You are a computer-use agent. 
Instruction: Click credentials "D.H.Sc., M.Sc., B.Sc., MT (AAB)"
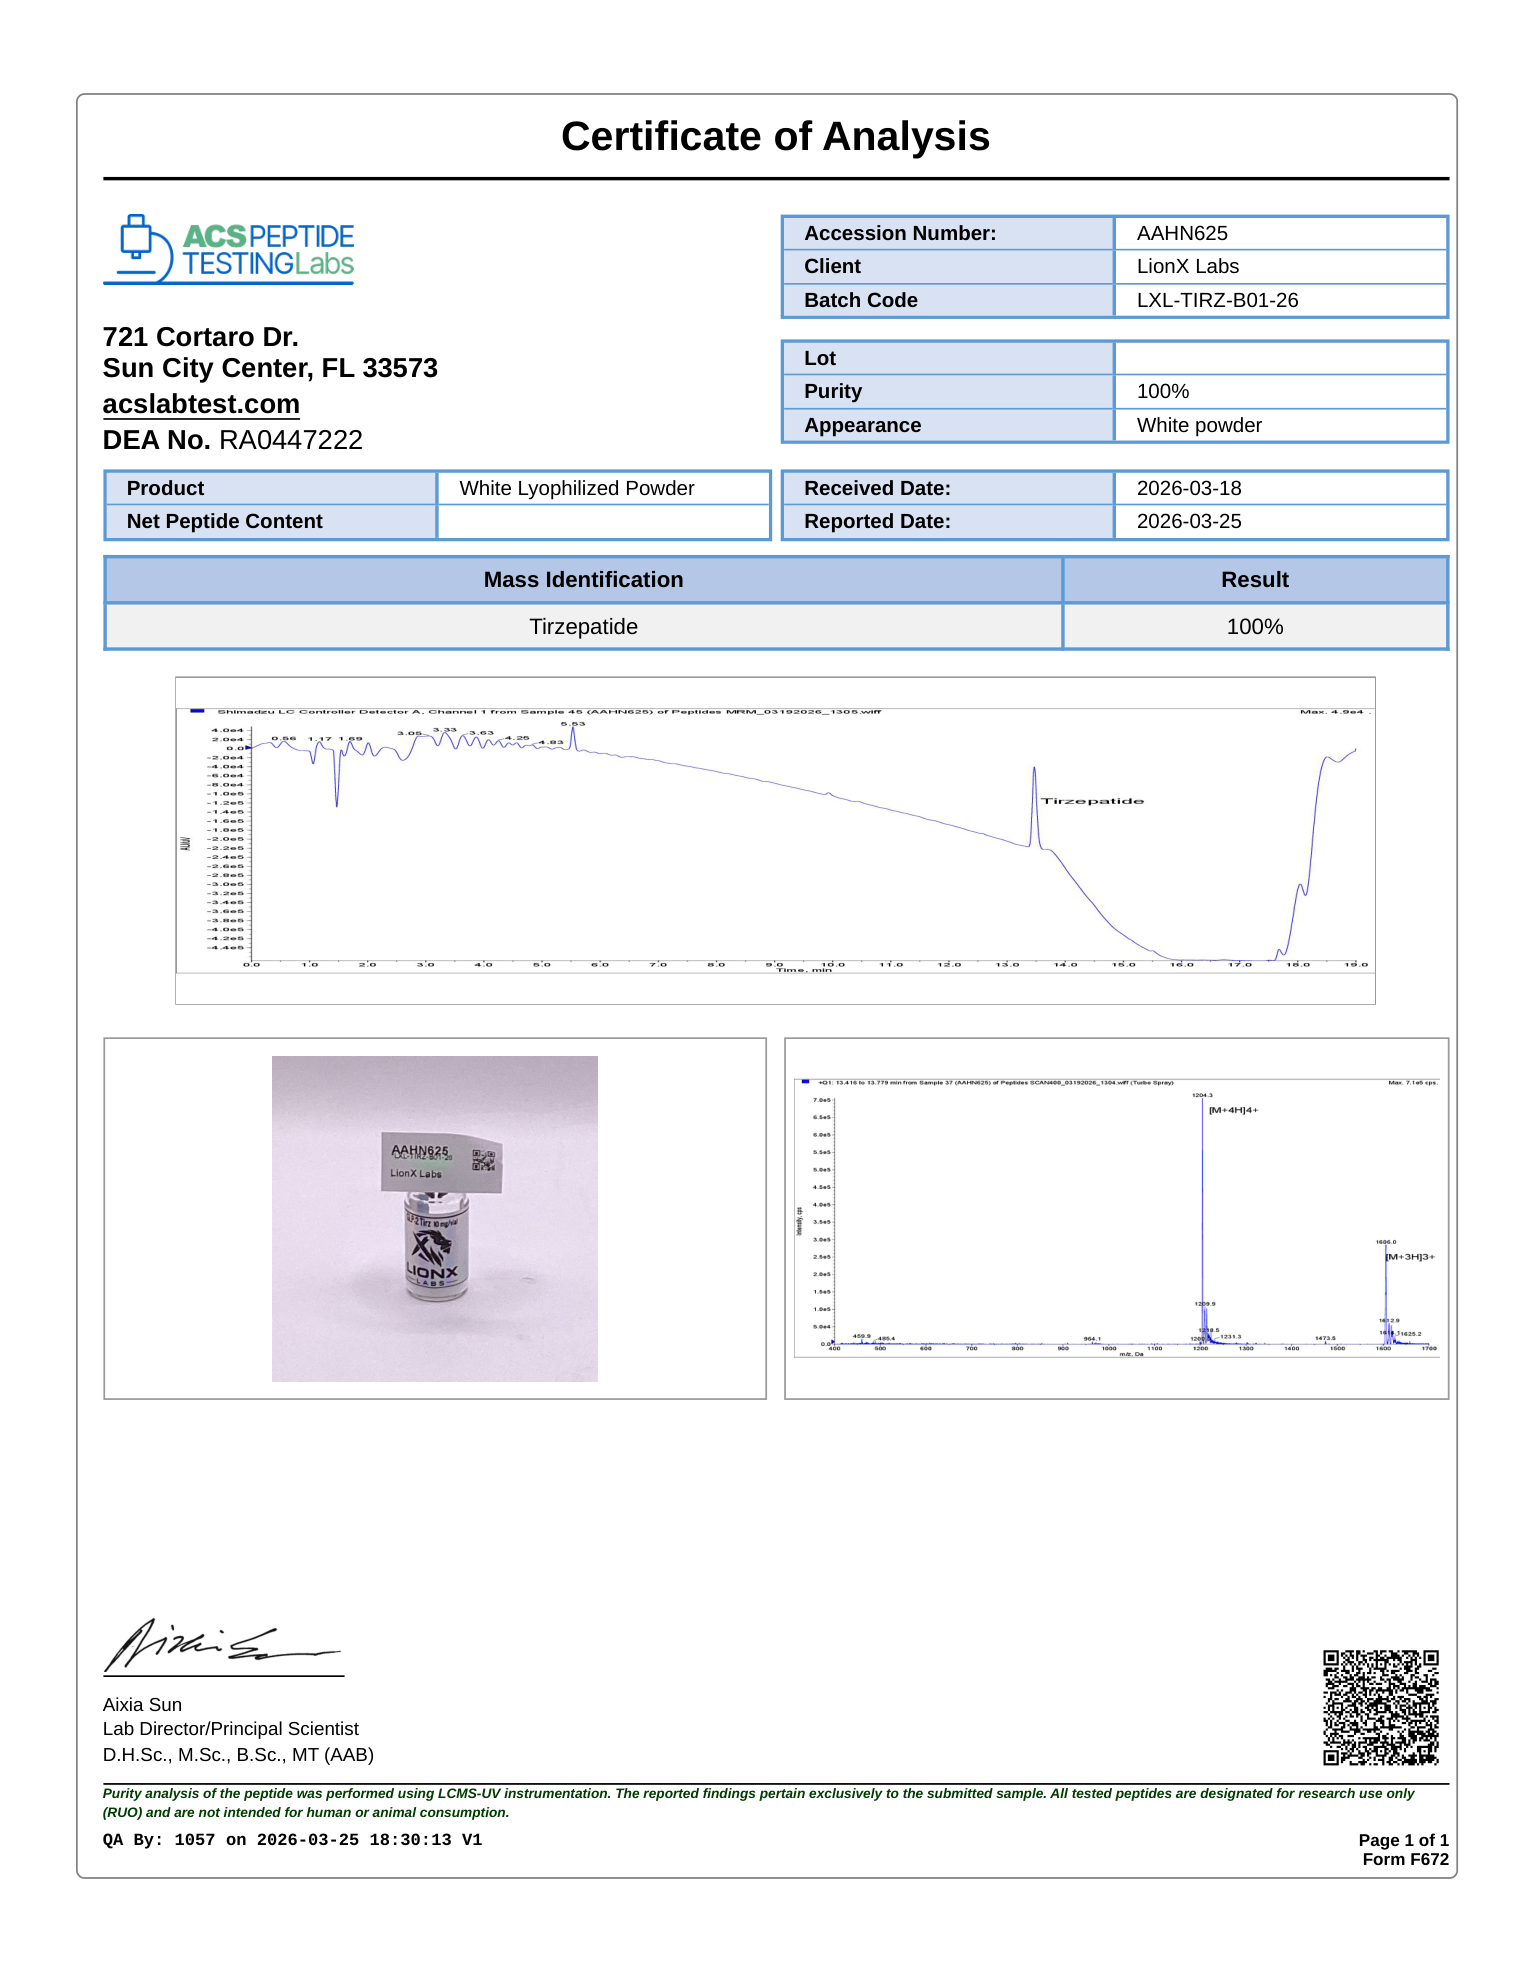pos(238,1755)
